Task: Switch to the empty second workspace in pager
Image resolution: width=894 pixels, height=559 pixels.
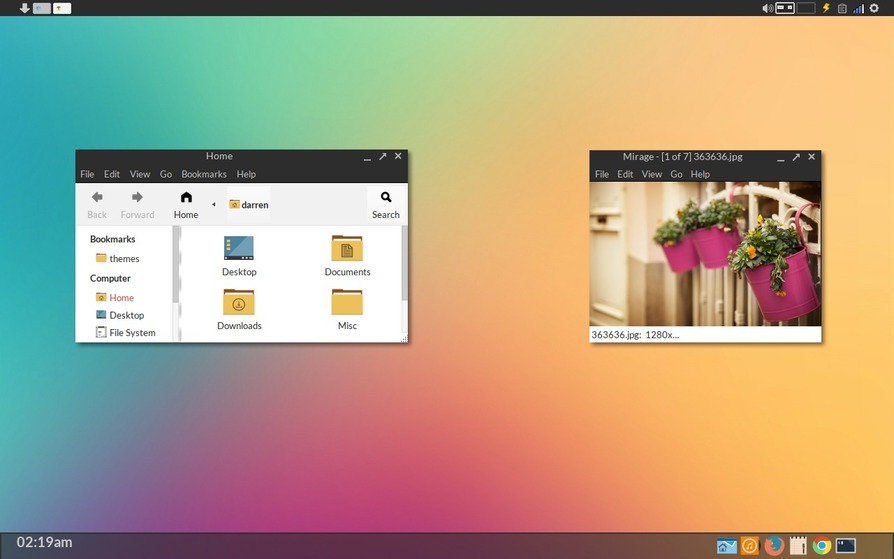Action: click(806, 8)
